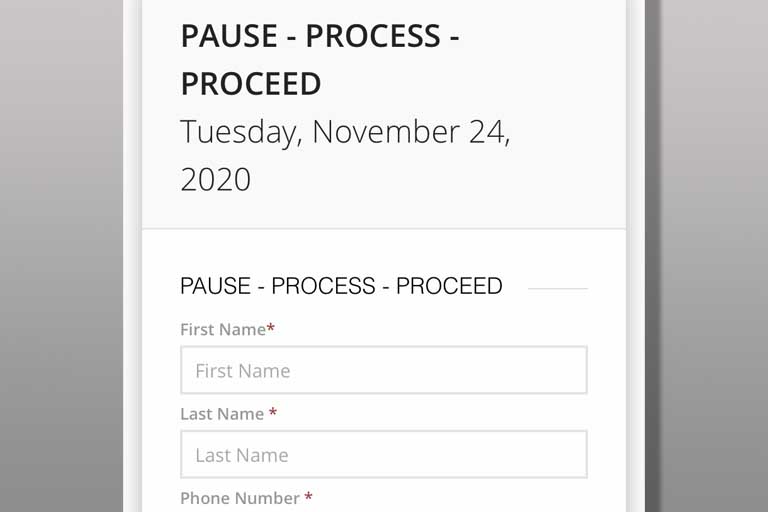Click PROCEED on the bold title's second line
Screen dimensions: 768x512
pyautogui.click(x=251, y=84)
